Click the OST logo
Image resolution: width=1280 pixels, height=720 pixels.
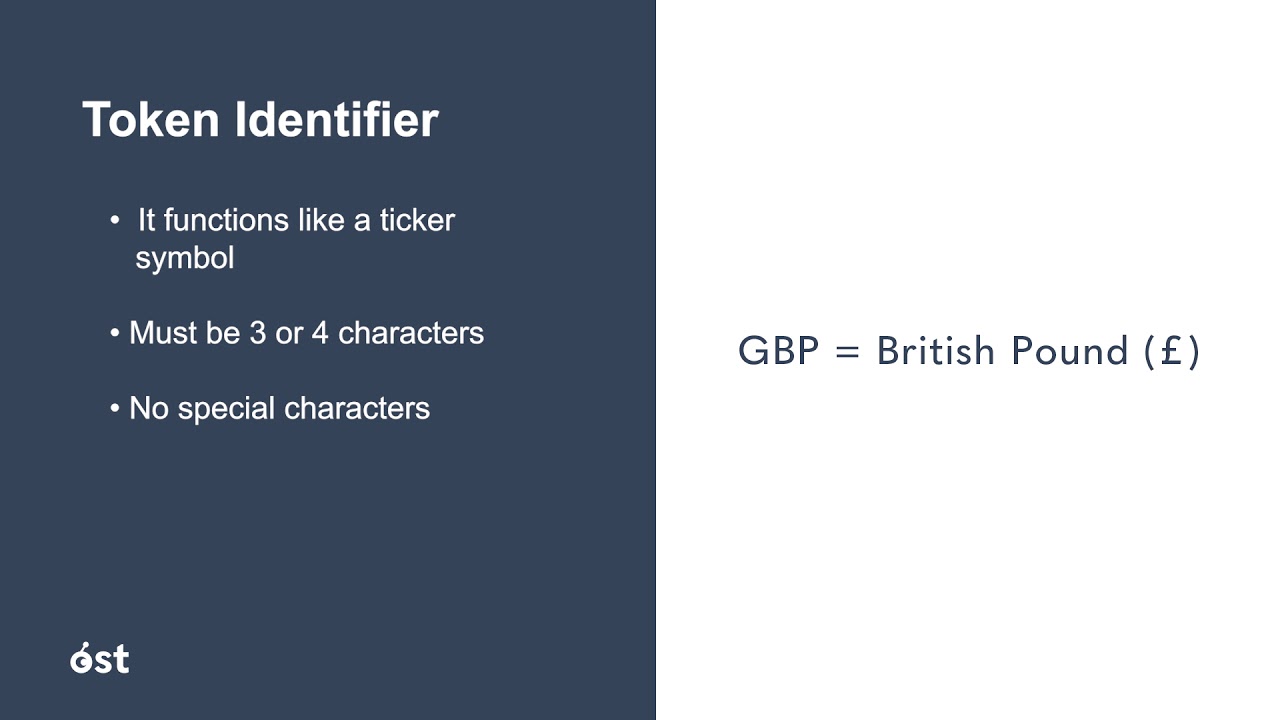click(x=100, y=658)
